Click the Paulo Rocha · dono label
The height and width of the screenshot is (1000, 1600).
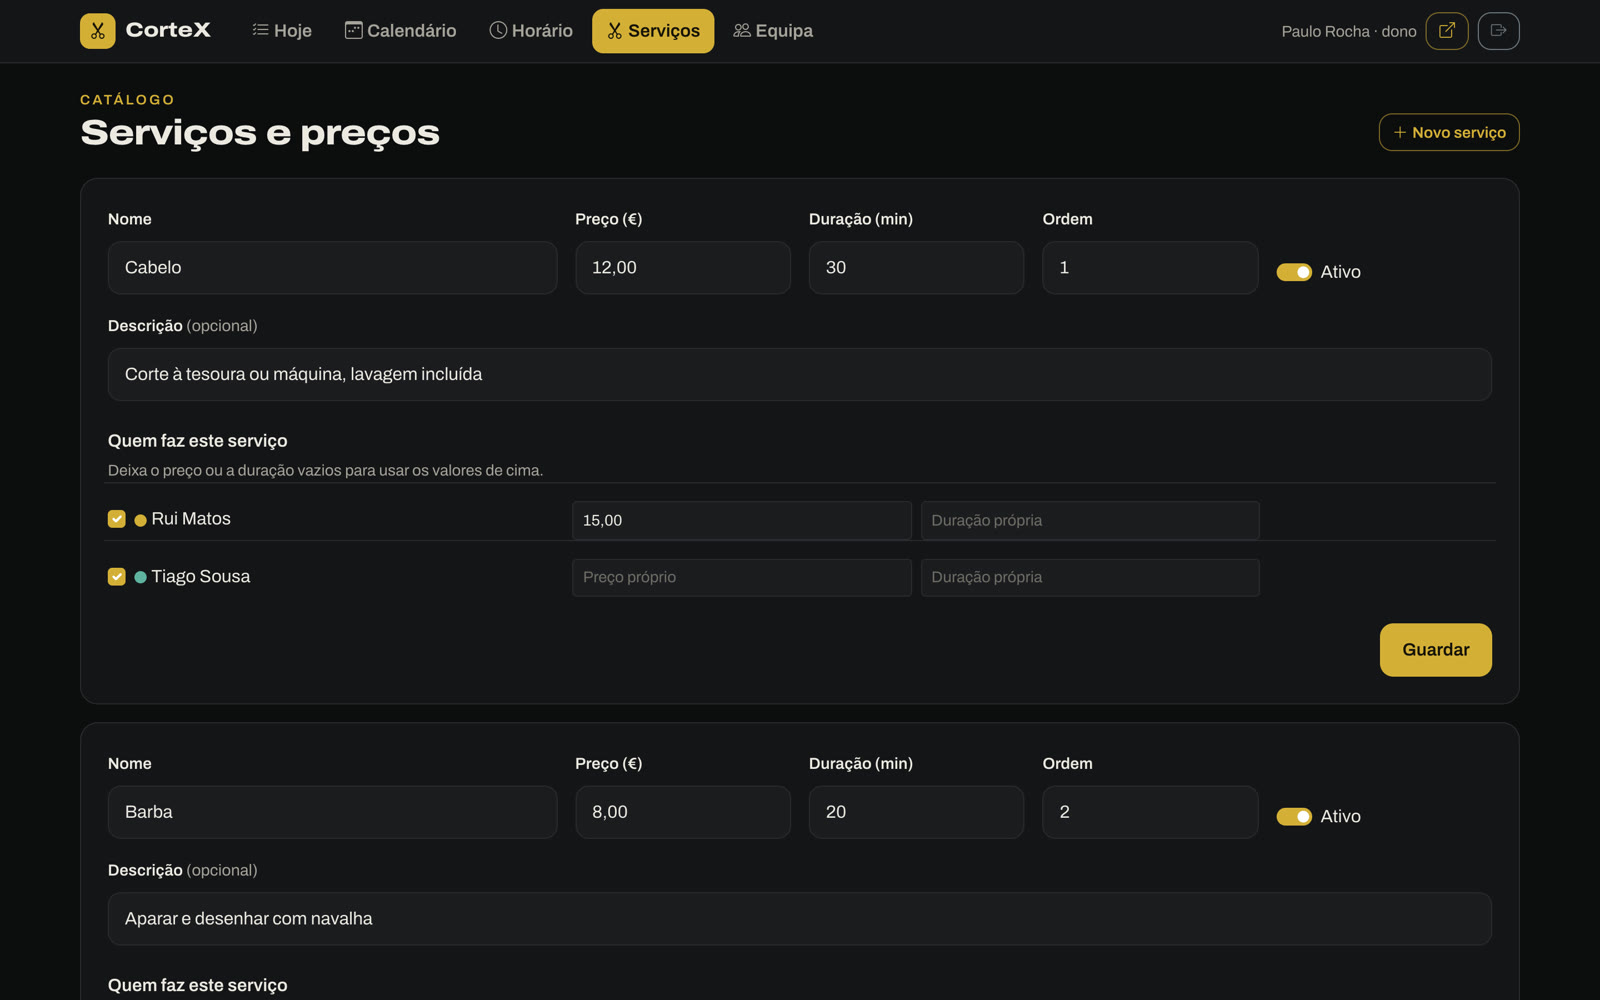tap(1348, 32)
